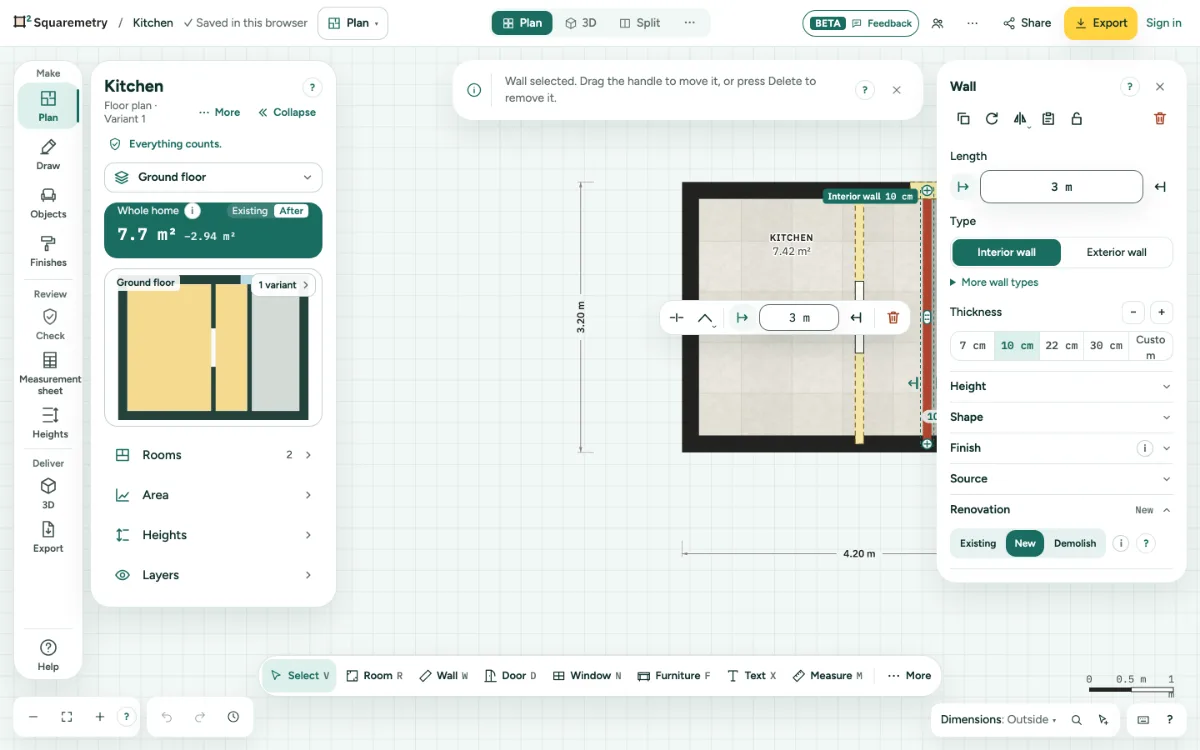Click the lock icon in Wall panel

[1076, 118]
